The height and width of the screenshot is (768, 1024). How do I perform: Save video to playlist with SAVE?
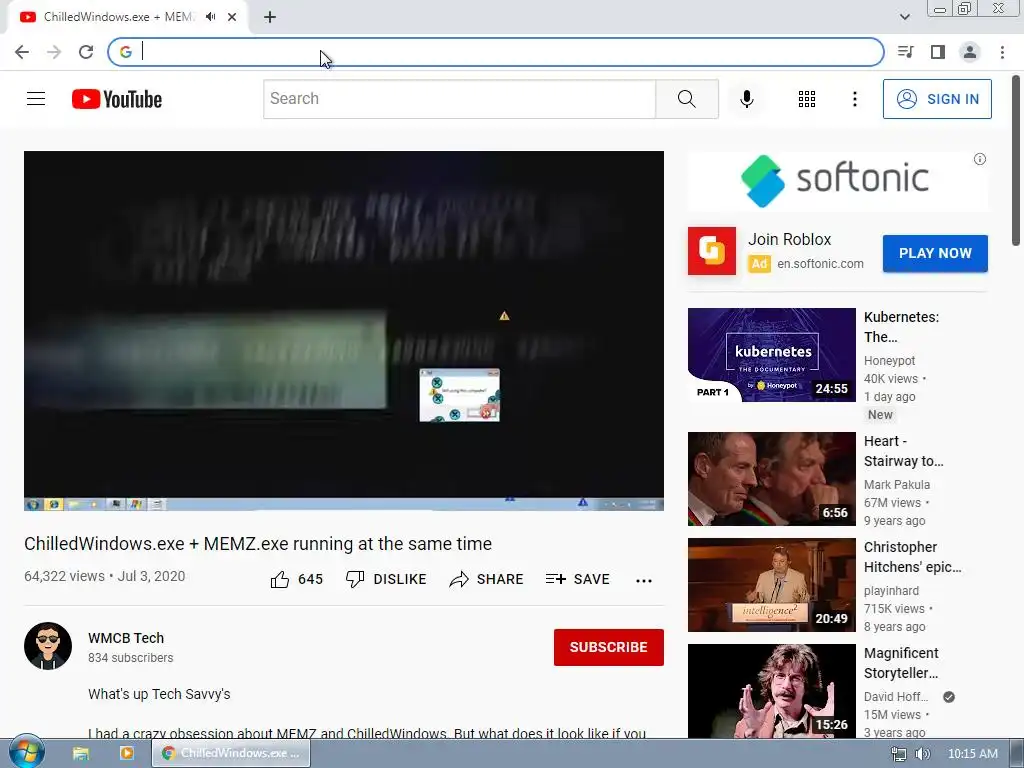tap(577, 579)
